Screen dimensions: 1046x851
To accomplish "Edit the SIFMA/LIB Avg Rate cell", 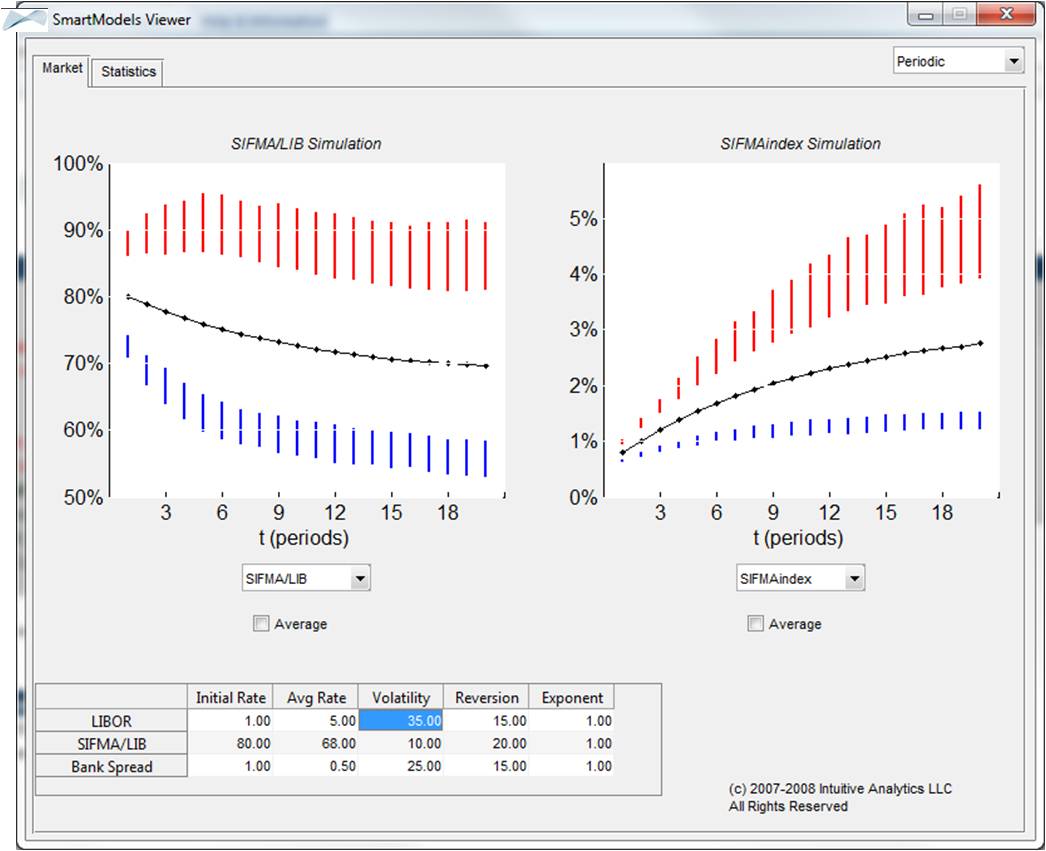I will (x=315, y=743).
